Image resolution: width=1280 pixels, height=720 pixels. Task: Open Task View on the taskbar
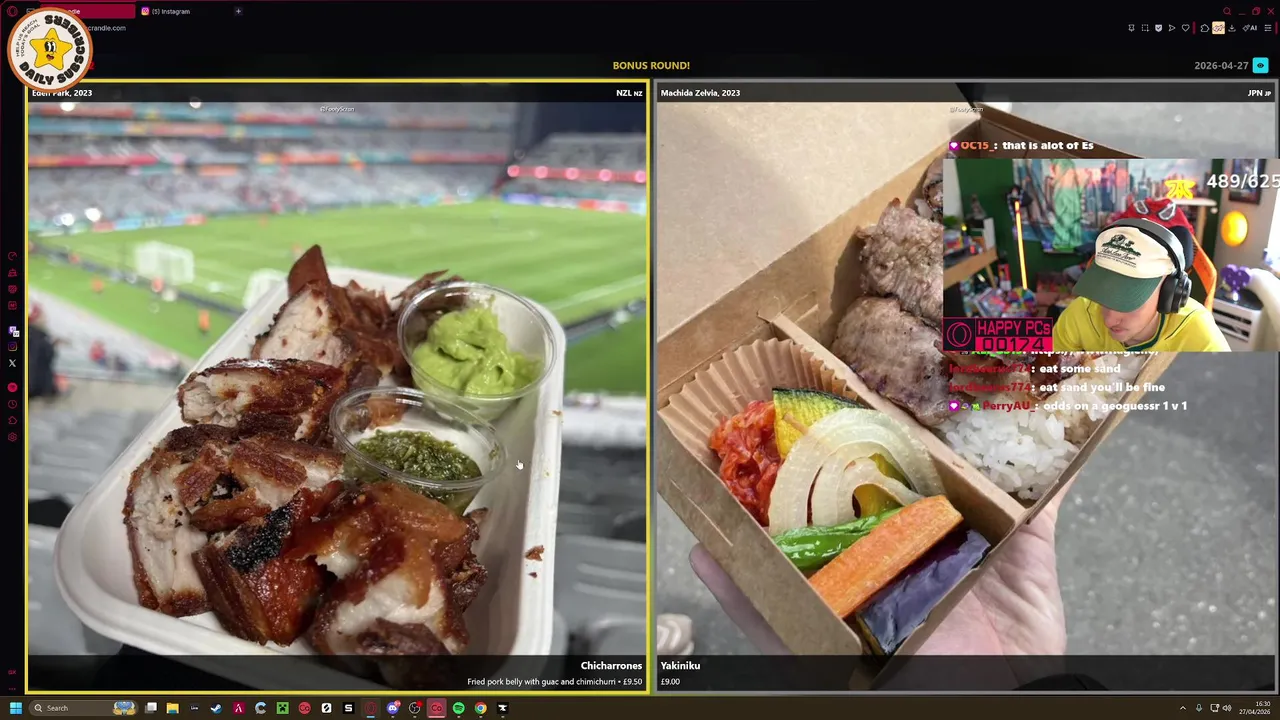[x=151, y=708]
